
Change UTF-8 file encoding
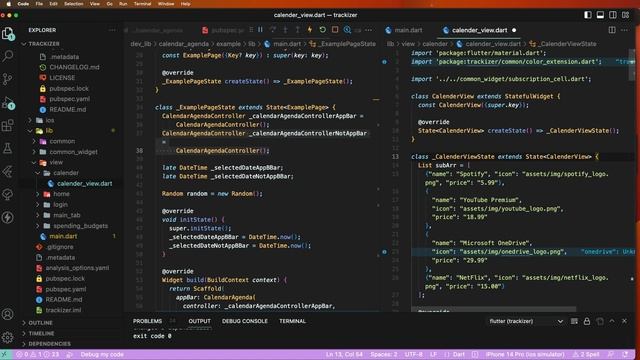coord(413,354)
